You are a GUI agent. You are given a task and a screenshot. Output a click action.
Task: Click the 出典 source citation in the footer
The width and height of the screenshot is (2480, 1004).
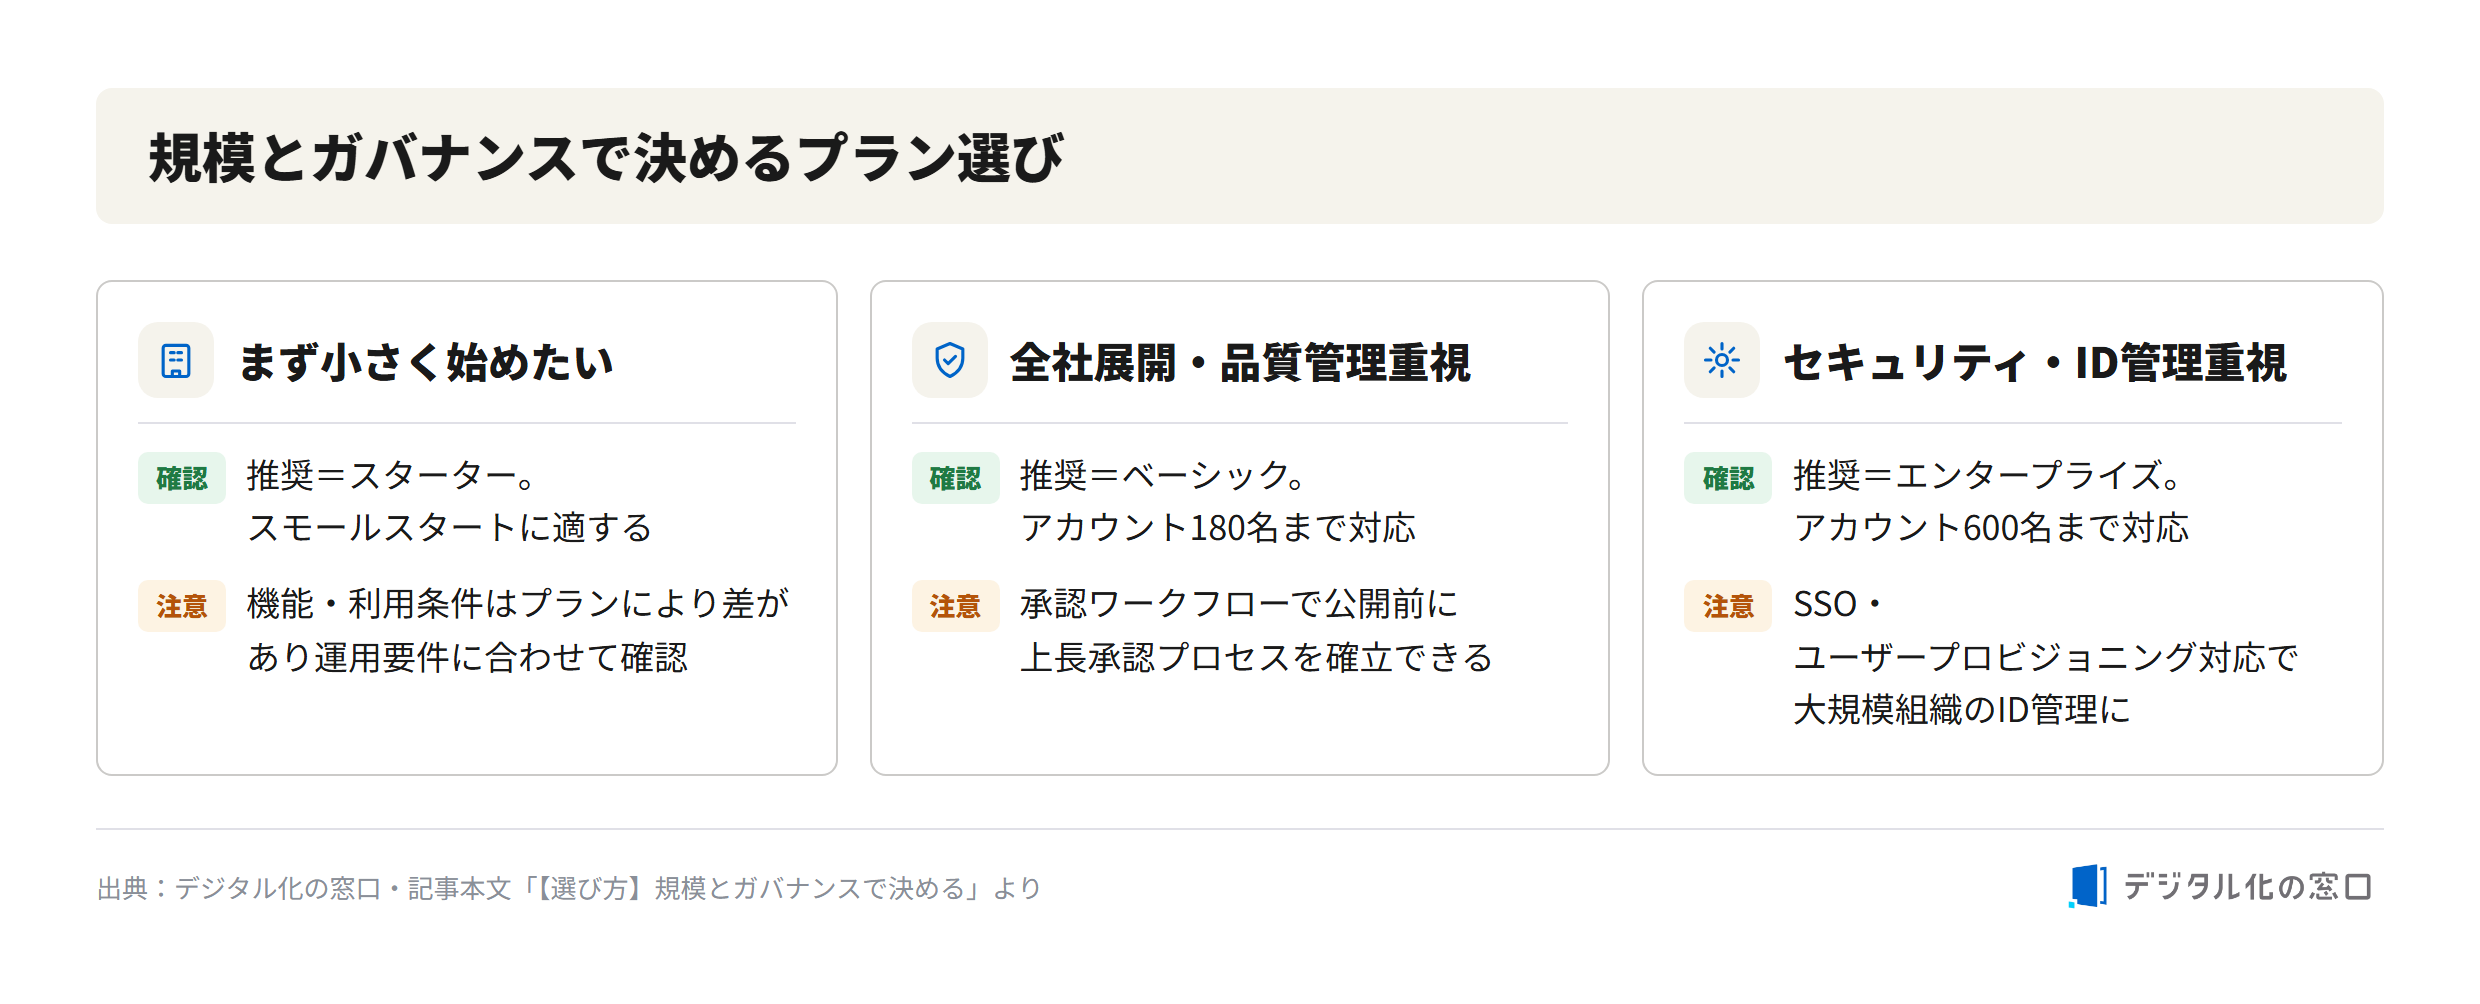[569, 888]
